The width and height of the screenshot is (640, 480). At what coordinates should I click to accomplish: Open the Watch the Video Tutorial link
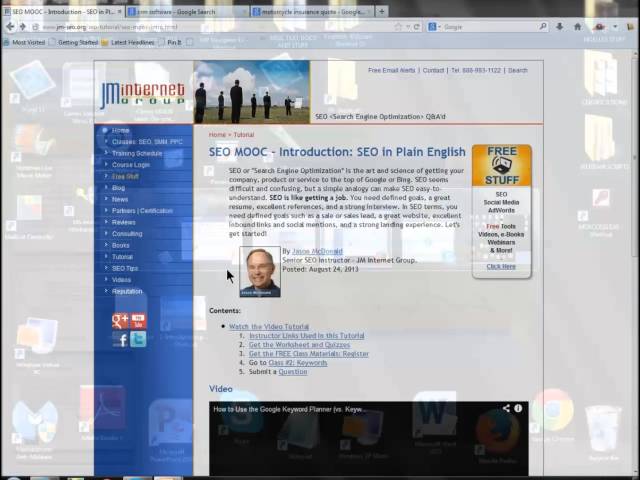coord(269,327)
